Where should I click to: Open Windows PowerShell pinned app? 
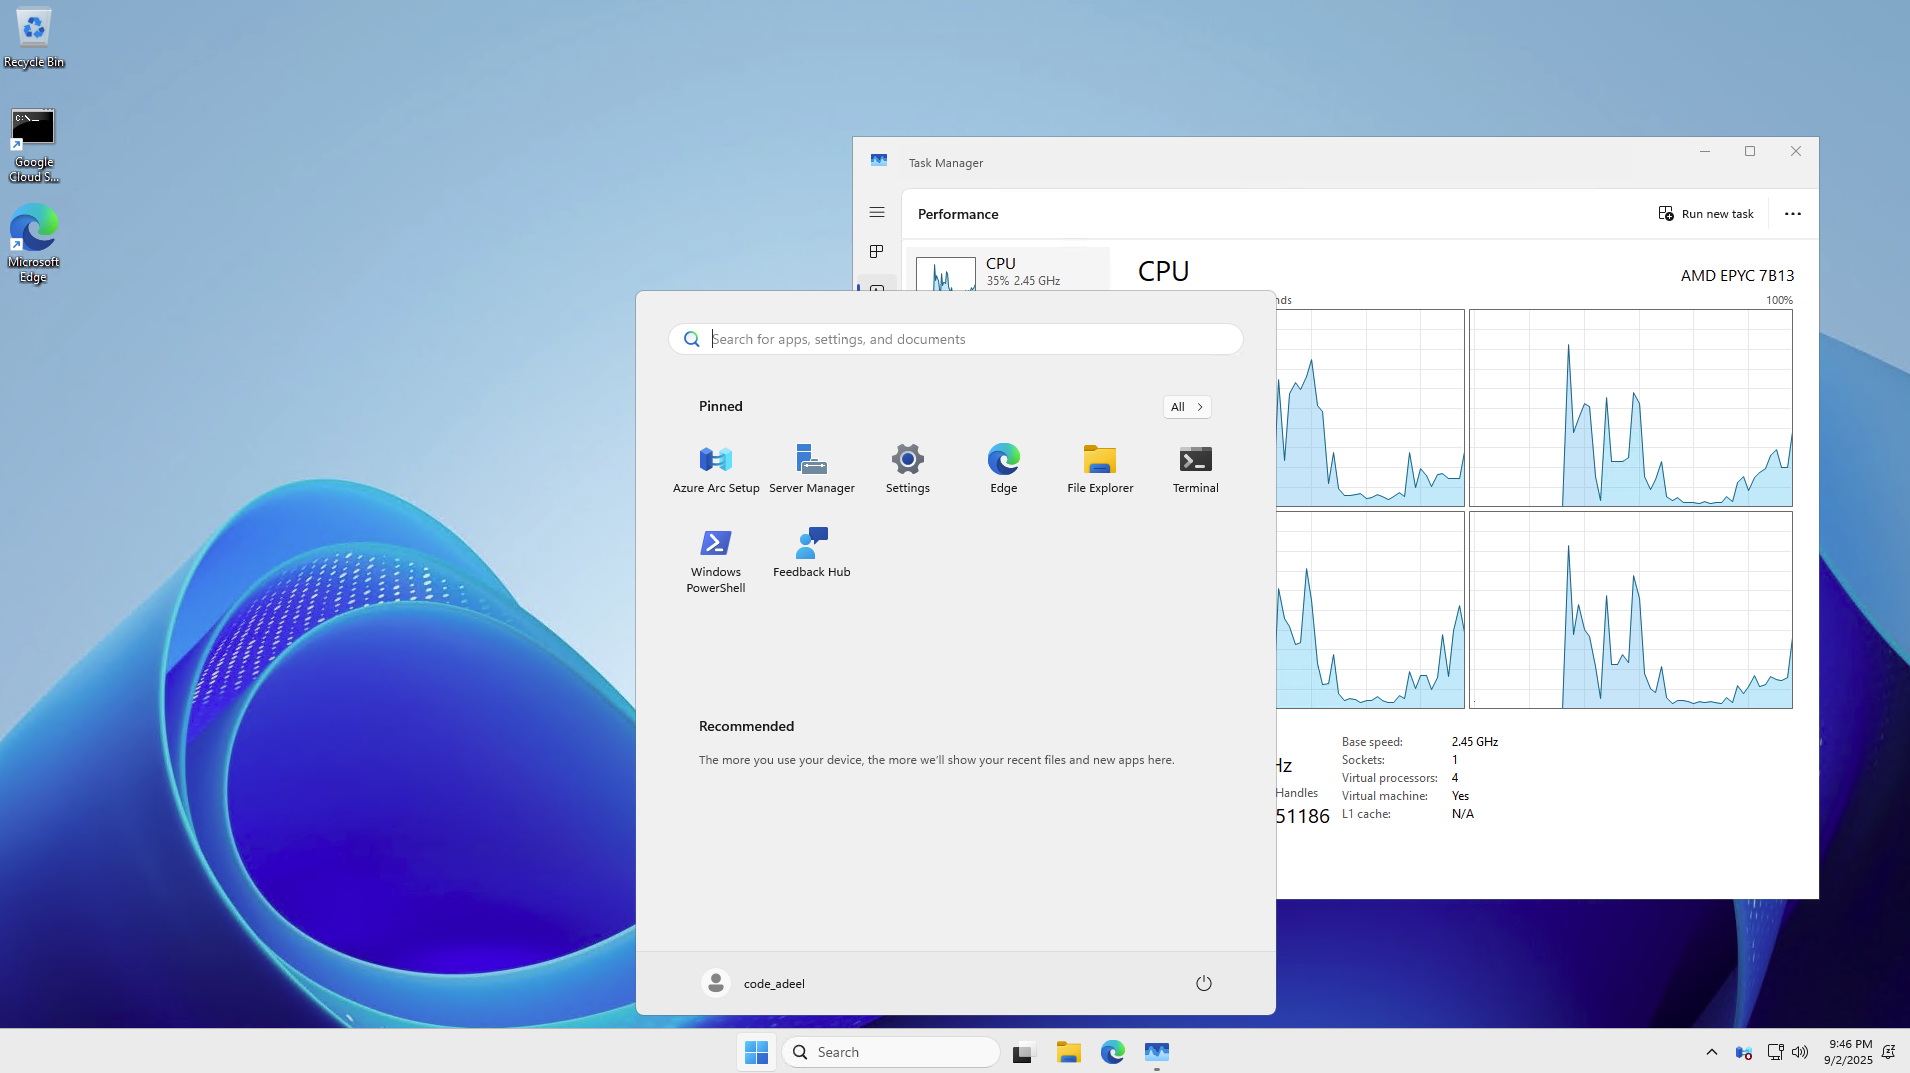coord(716,560)
